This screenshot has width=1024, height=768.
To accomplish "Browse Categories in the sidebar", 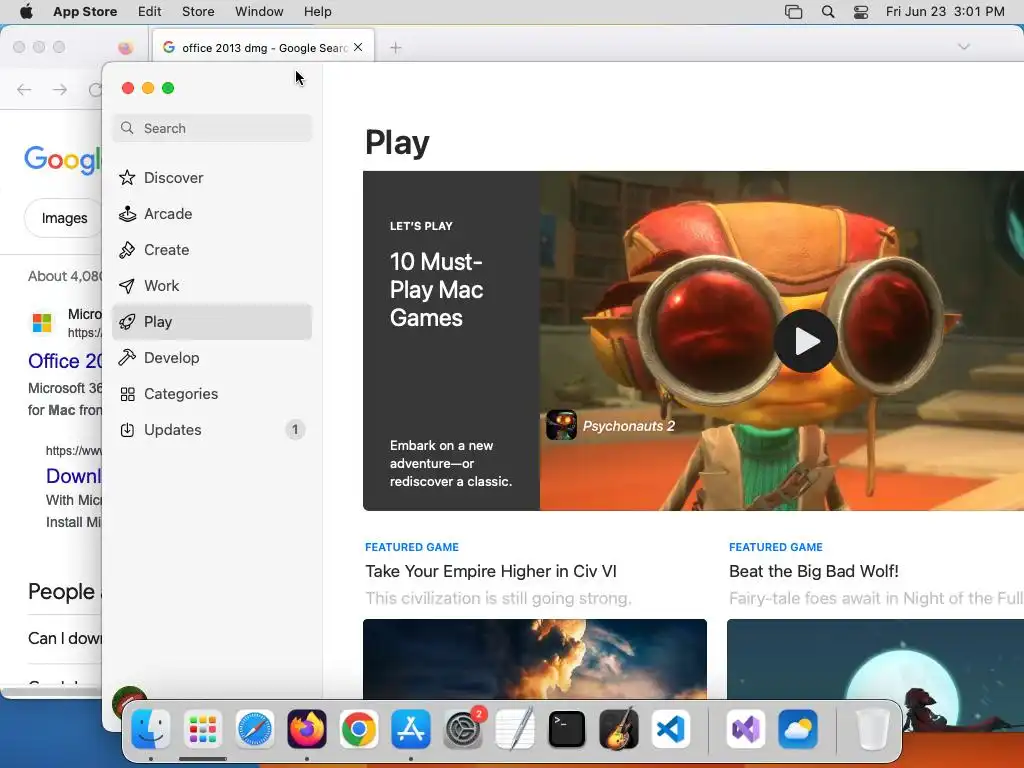I will click(212, 393).
